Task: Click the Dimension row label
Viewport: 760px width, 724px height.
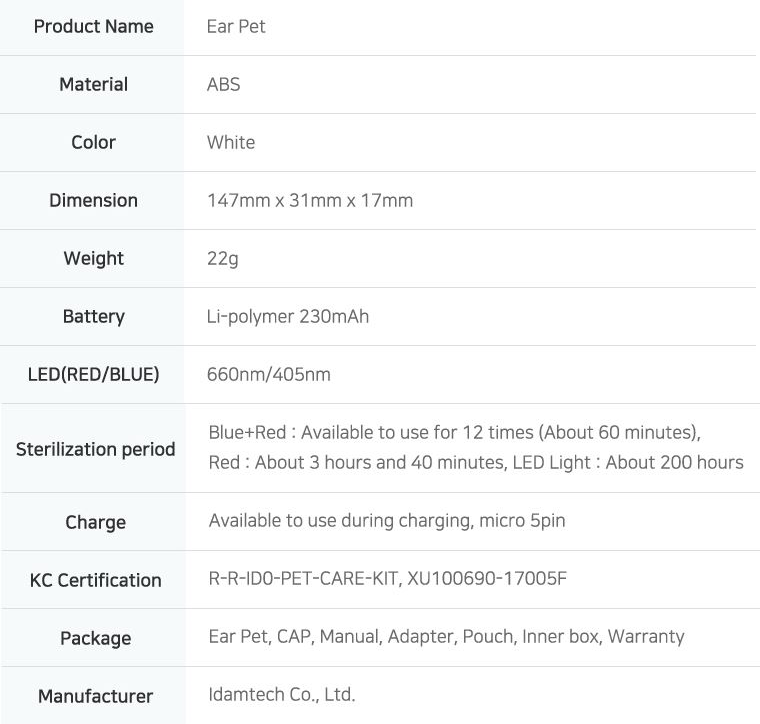Action: [94, 200]
